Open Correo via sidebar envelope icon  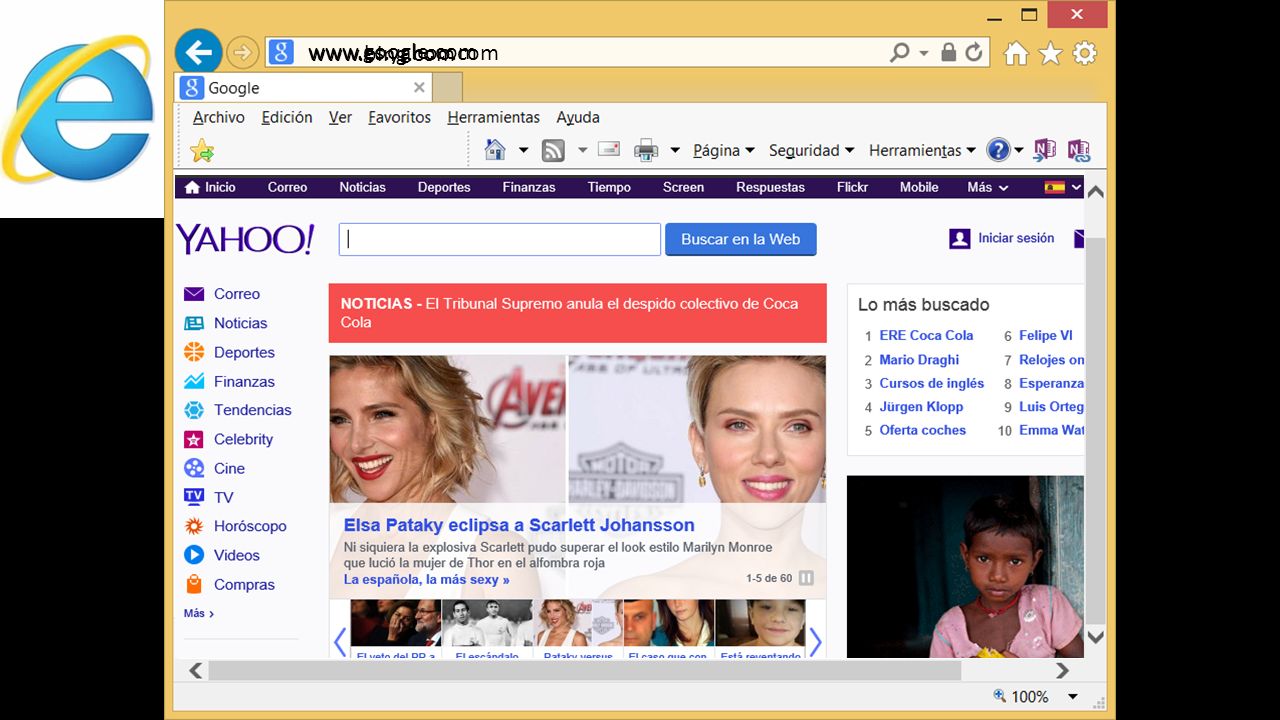click(194, 294)
